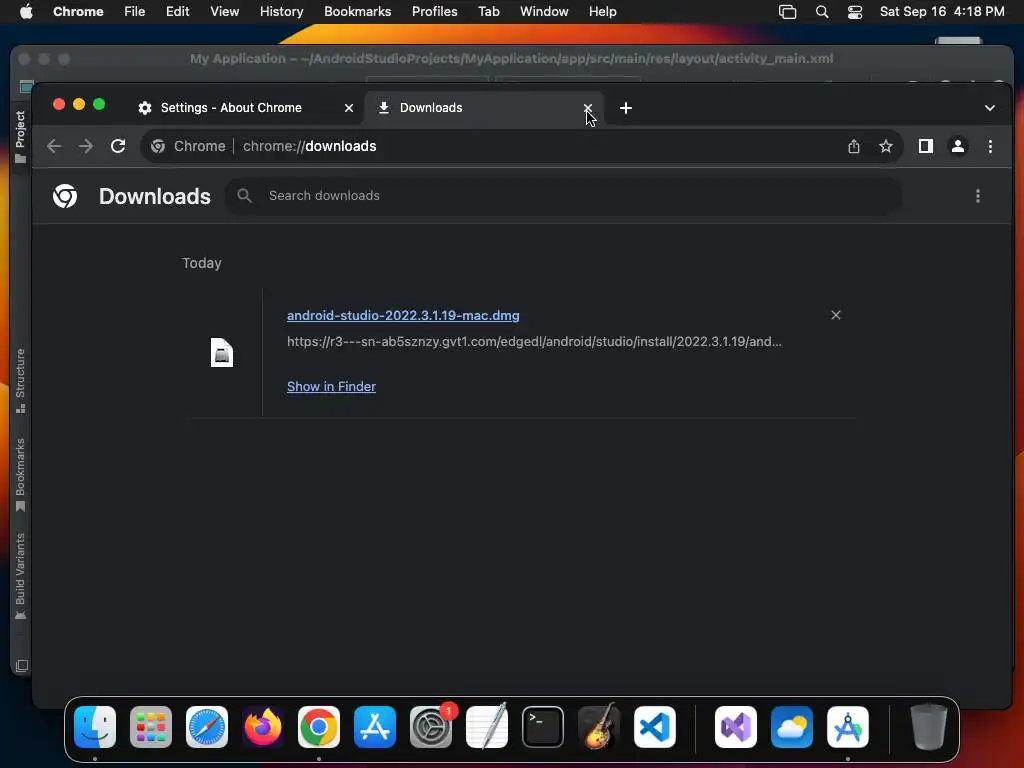Open the View menu

(224, 12)
